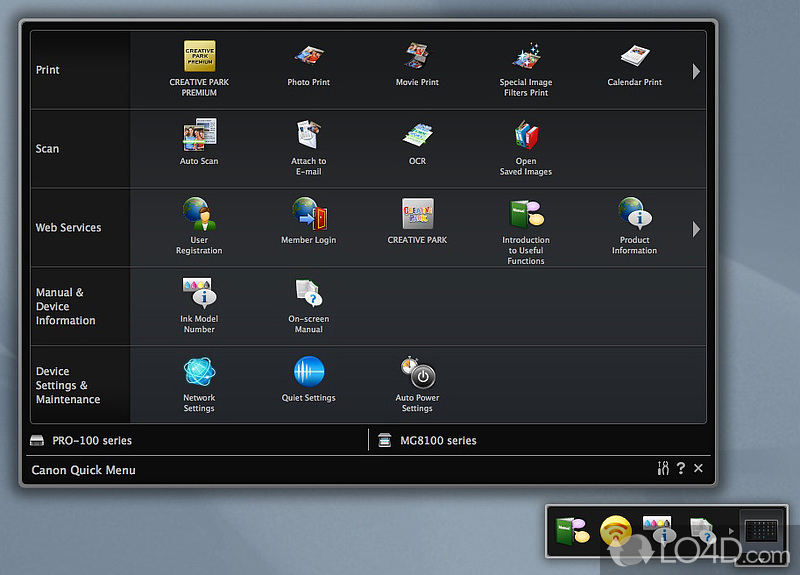Viewport: 800px width, 575px height.
Task: Click the yellow wireless icon in shortcut bar
Action: pos(615,530)
